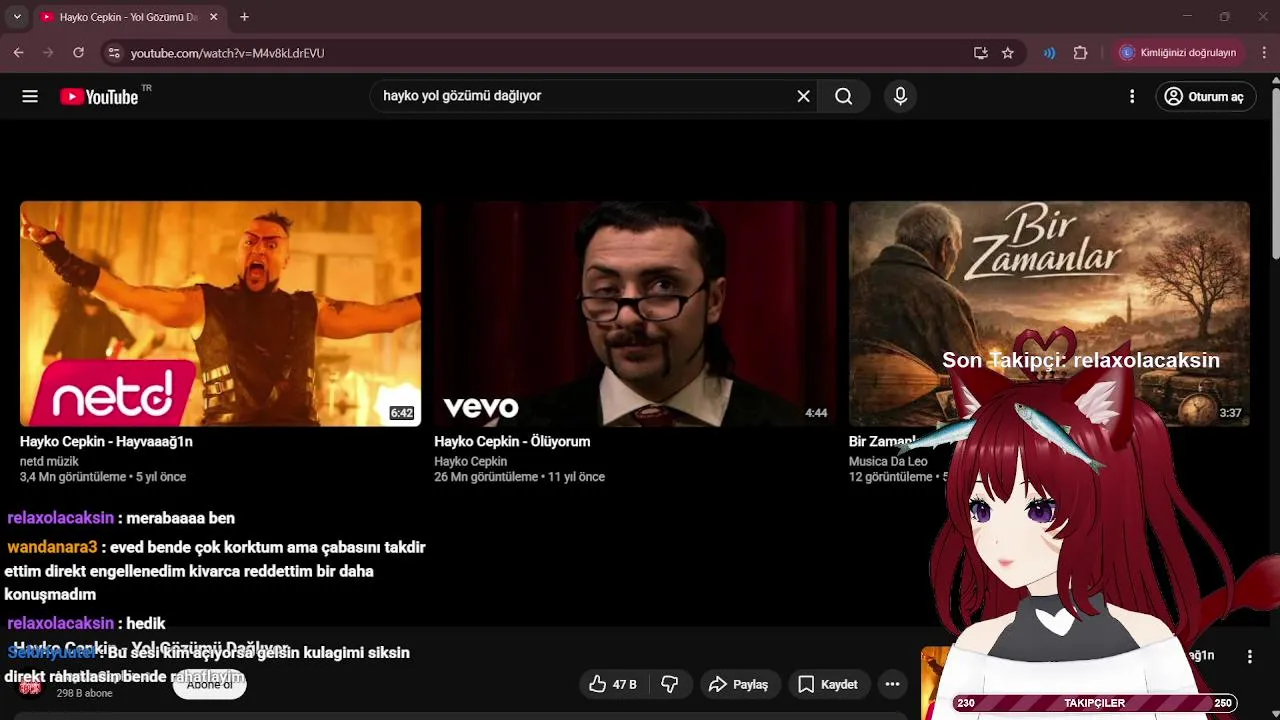This screenshot has width=1280, height=720.
Task: Click '26 Mn görüntüleme • 11 yıl önce' text
Action: [x=519, y=477]
